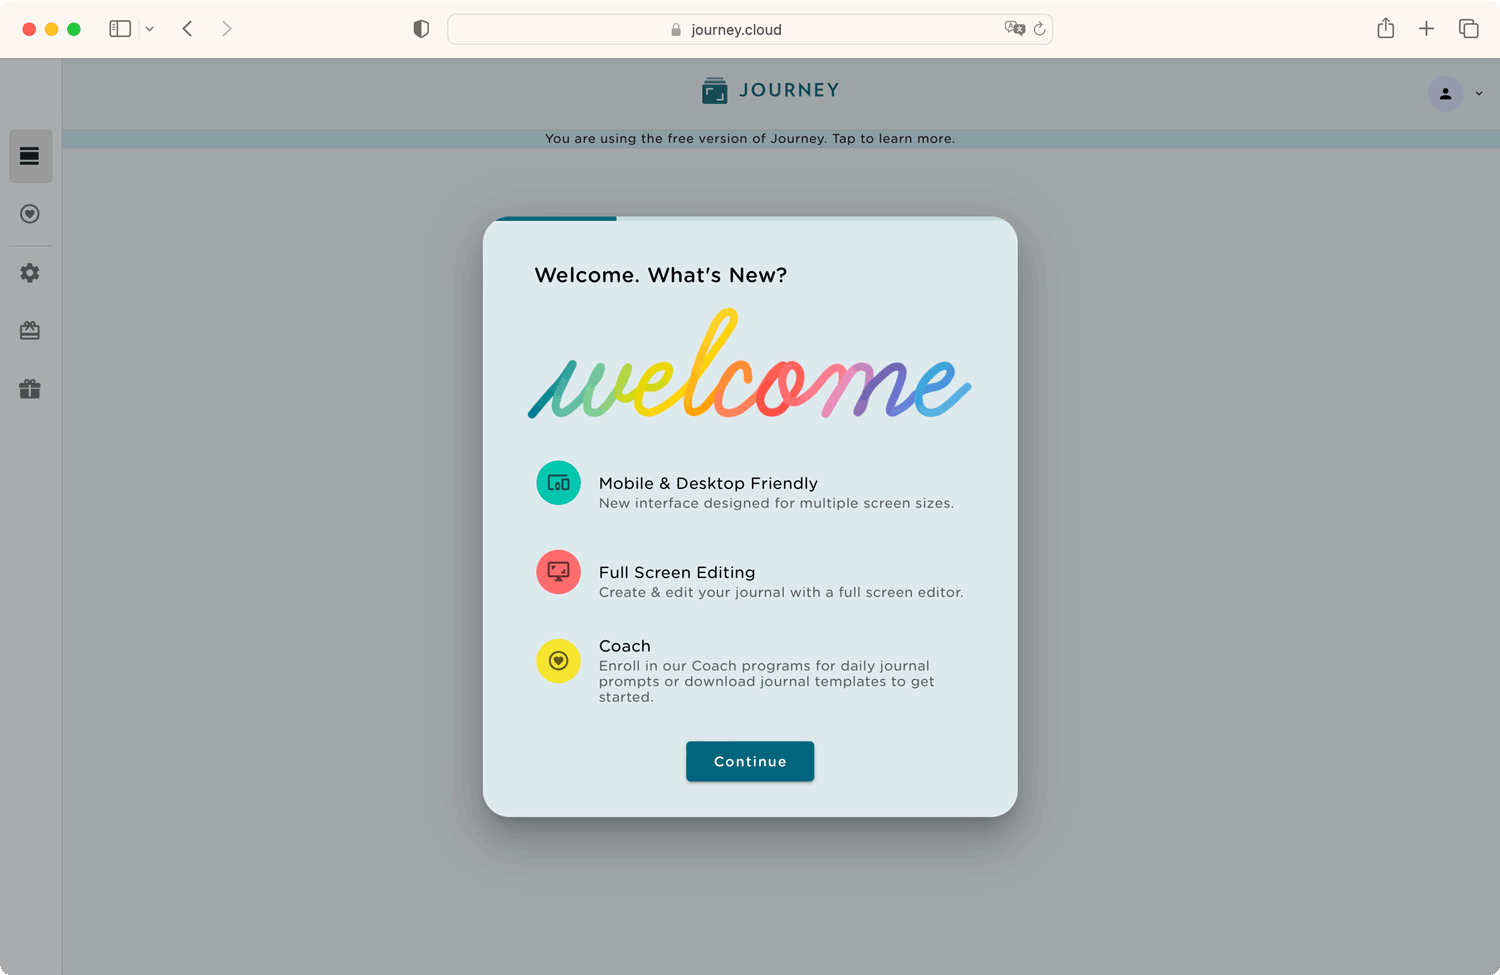
Task: Click the free version banner to learn more
Action: [750, 139]
